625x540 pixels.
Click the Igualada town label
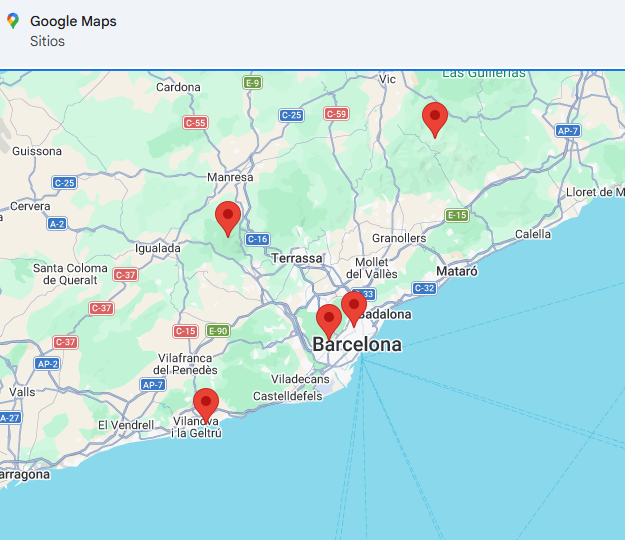click(x=158, y=248)
